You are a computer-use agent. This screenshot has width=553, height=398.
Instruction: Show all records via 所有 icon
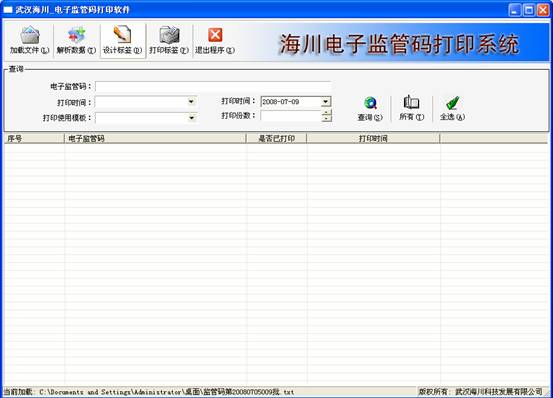[x=411, y=109]
